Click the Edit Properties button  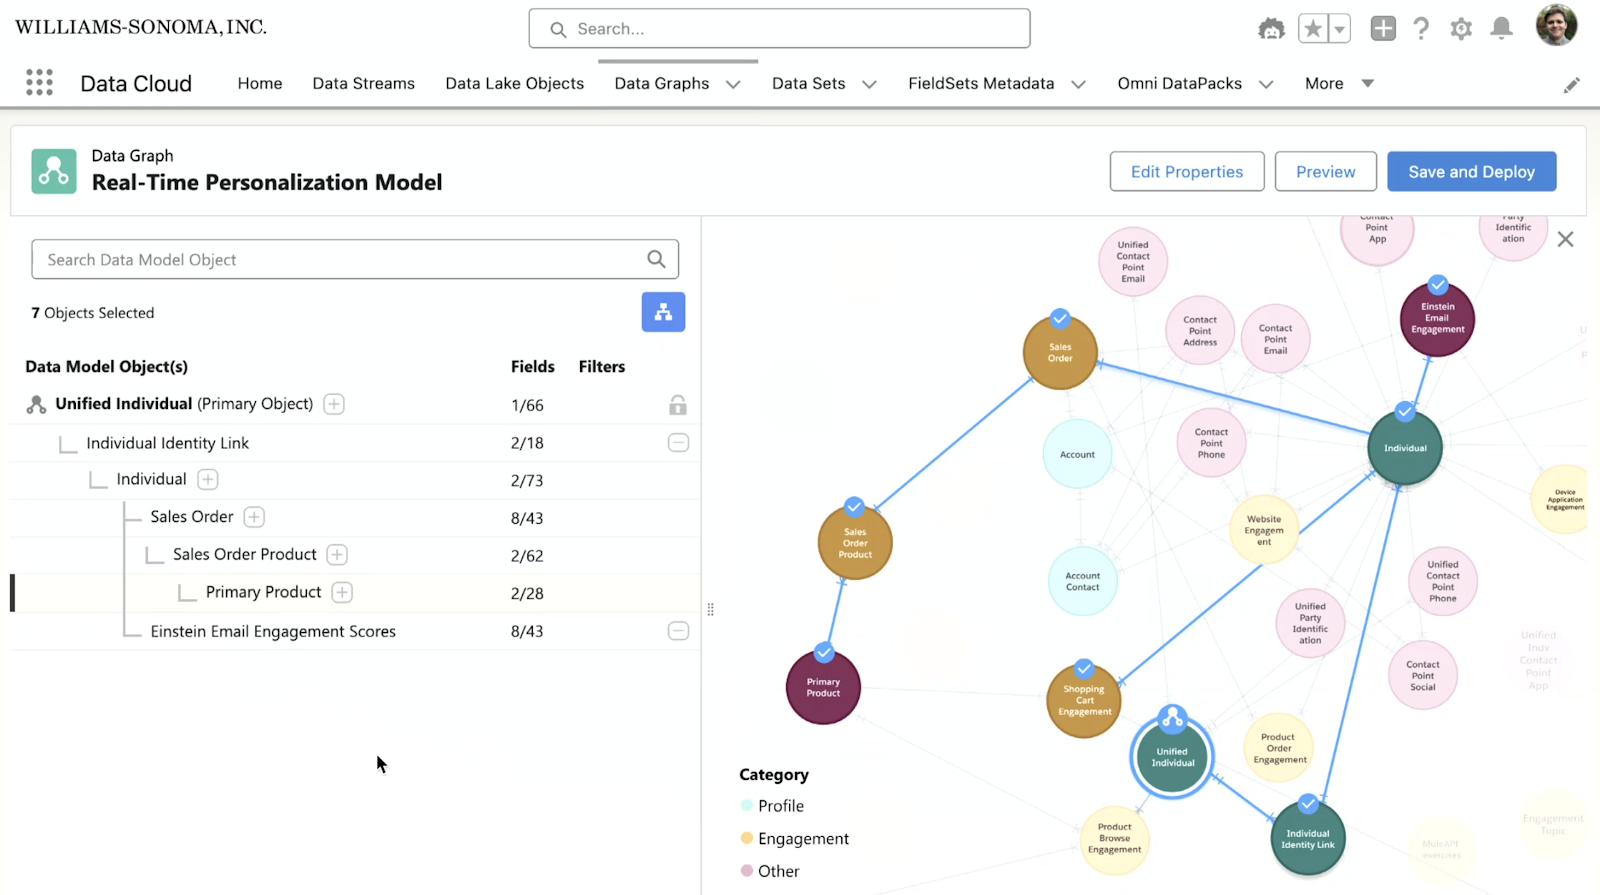pyautogui.click(x=1187, y=171)
